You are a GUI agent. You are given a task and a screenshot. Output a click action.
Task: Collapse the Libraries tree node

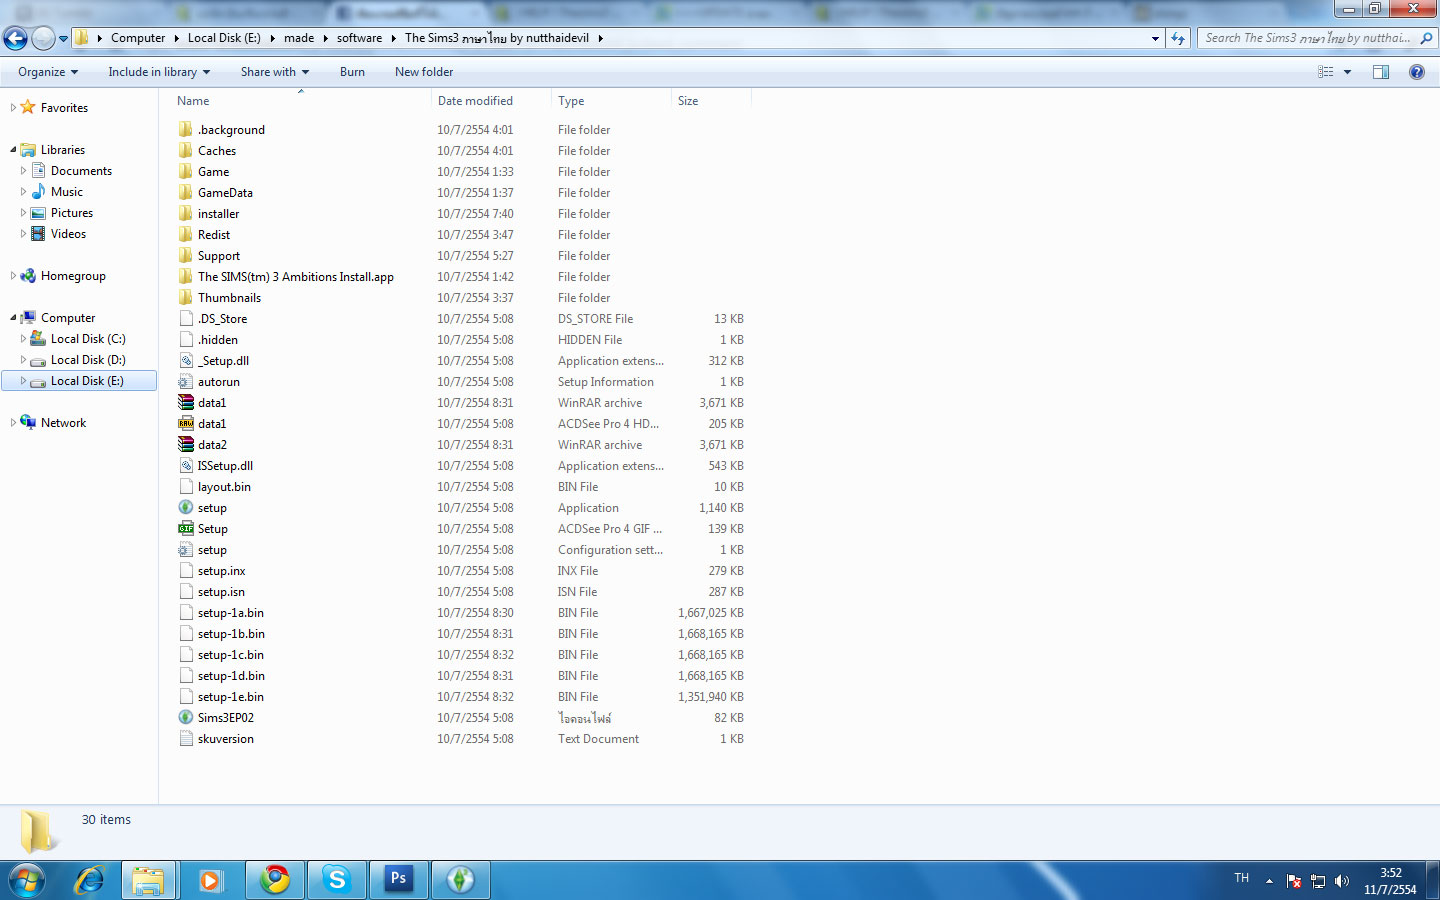(x=13, y=150)
